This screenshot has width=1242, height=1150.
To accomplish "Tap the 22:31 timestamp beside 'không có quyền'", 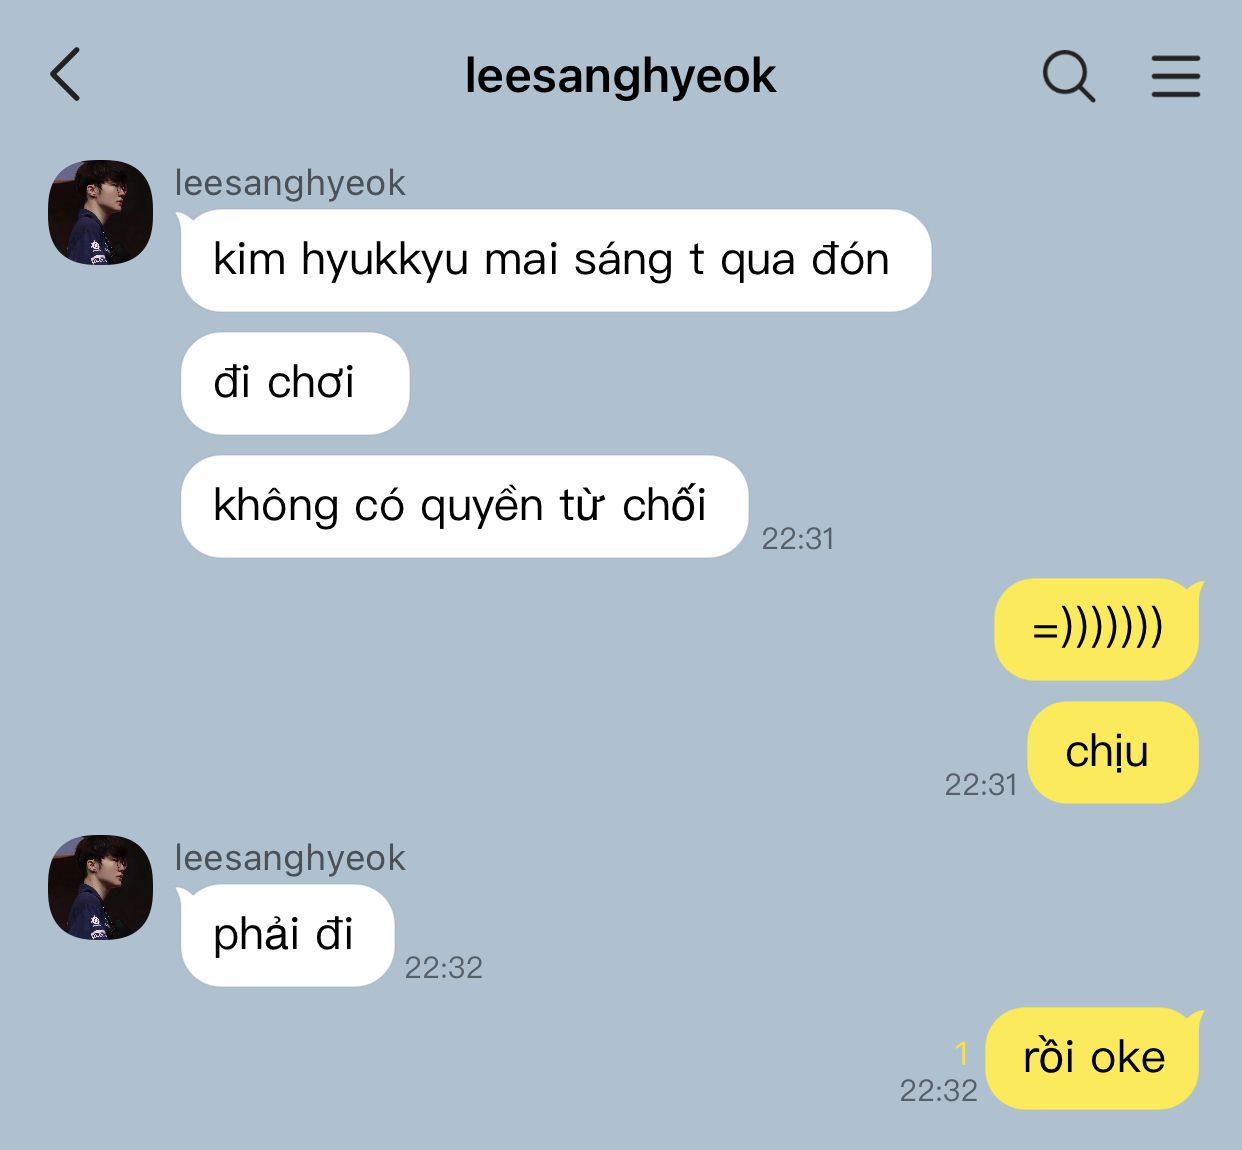I will coord(798,539).
